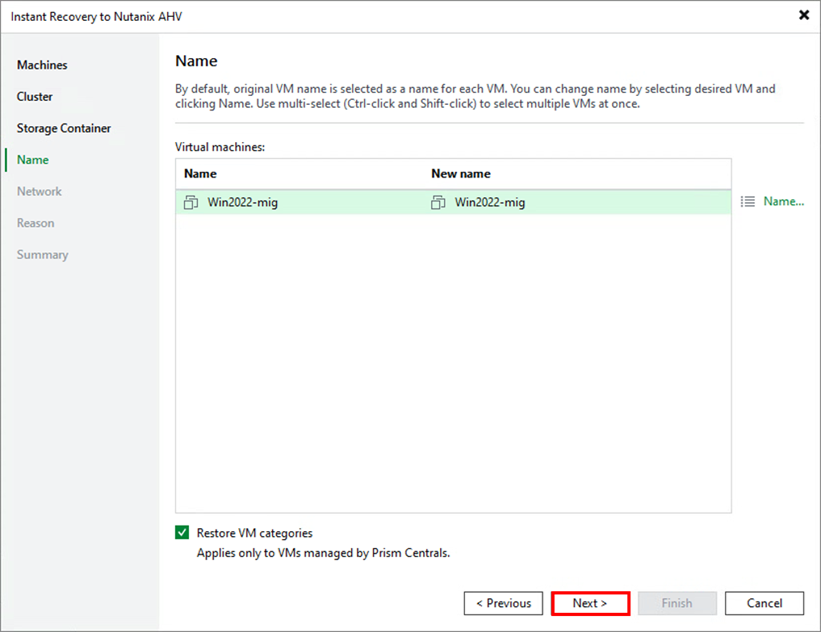
Task: Open the Name... rename link
Action: (x=783, y=201)
